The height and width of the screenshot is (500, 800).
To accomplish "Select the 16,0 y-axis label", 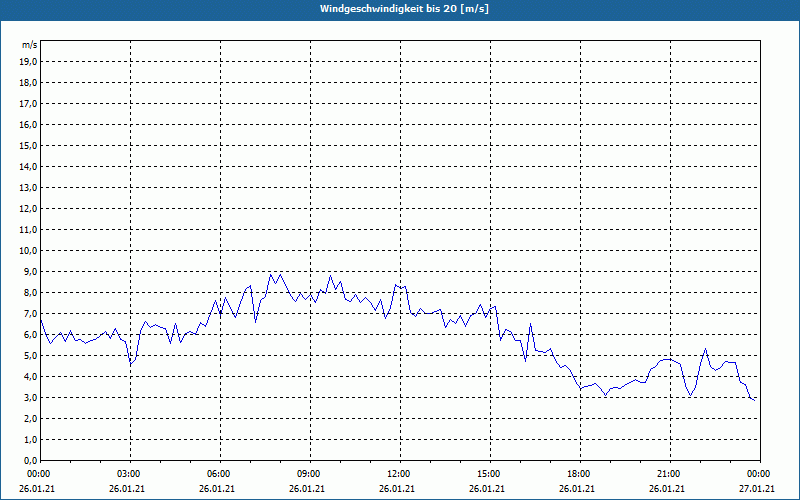I will point(28,124).
